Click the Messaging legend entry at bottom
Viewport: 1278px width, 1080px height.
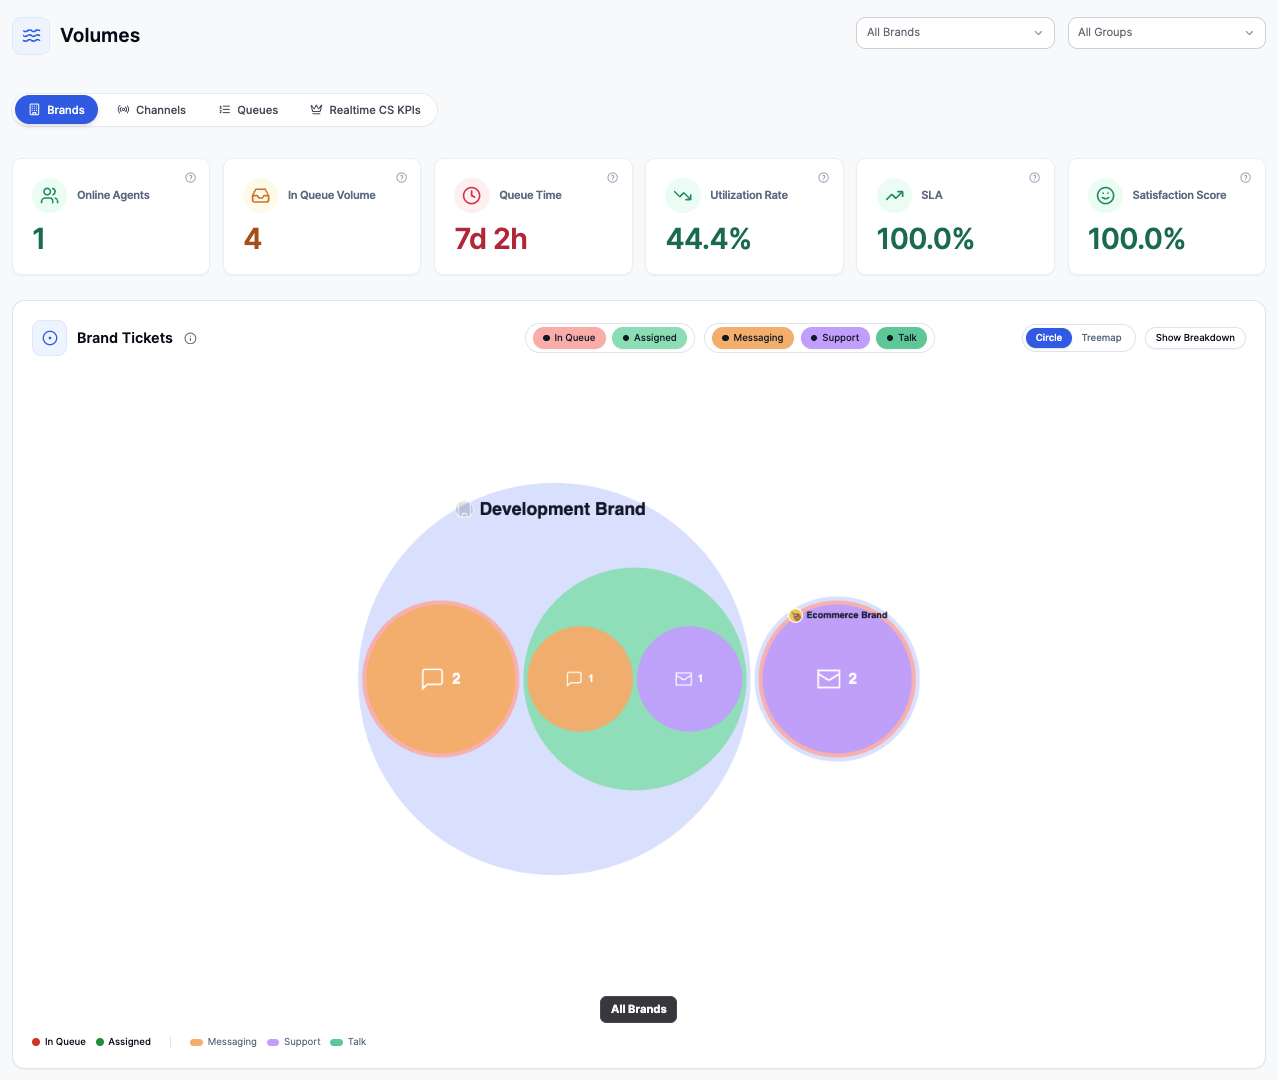[223, 1042]
